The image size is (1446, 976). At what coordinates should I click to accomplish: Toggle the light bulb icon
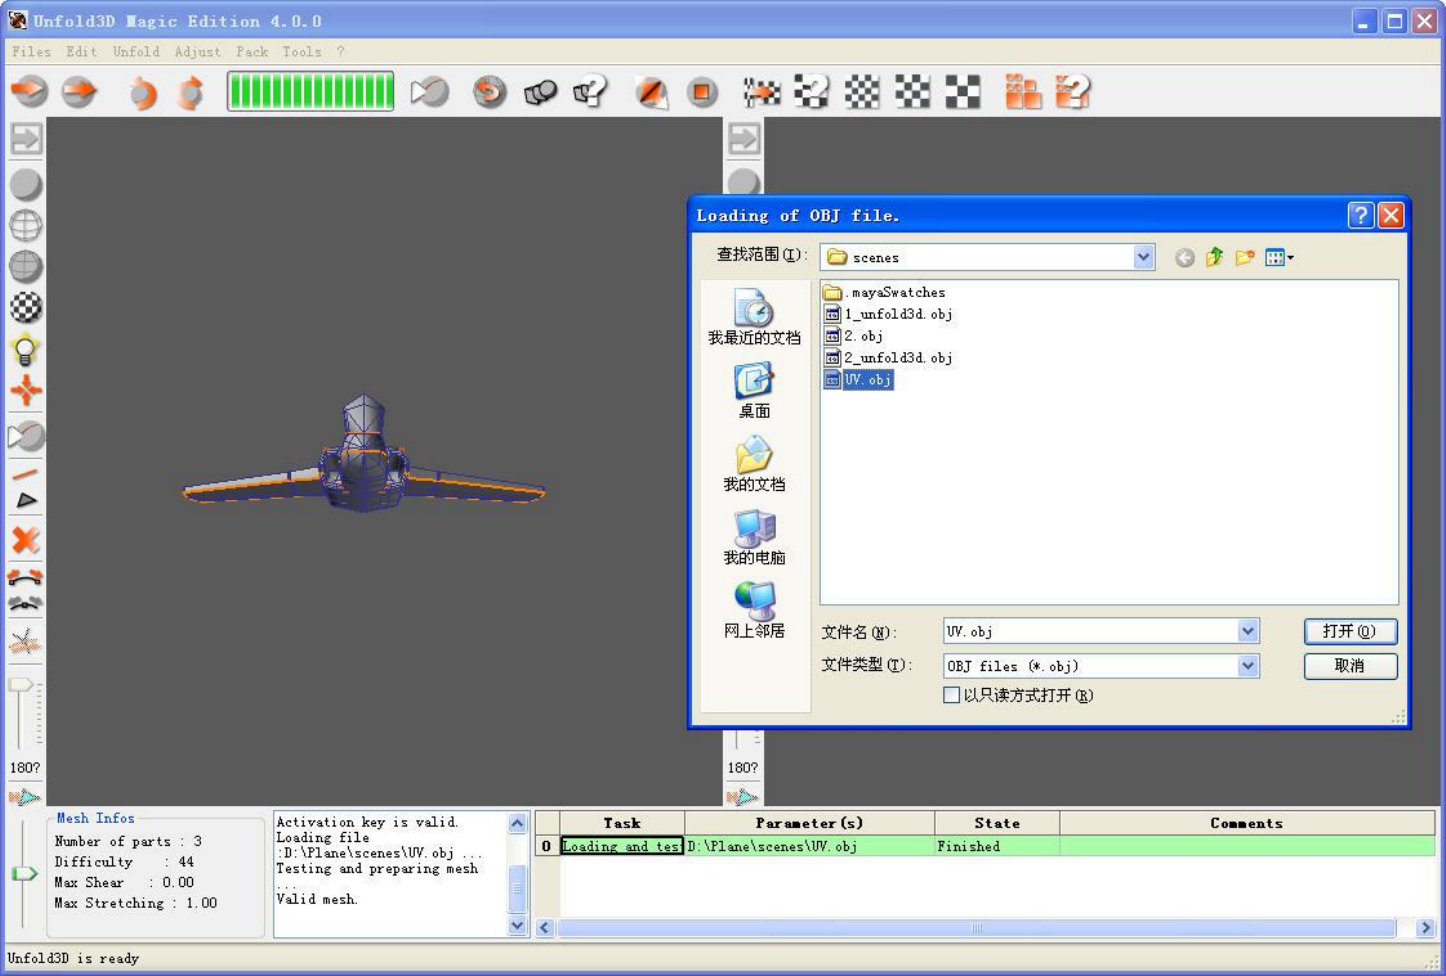[26, 350]
